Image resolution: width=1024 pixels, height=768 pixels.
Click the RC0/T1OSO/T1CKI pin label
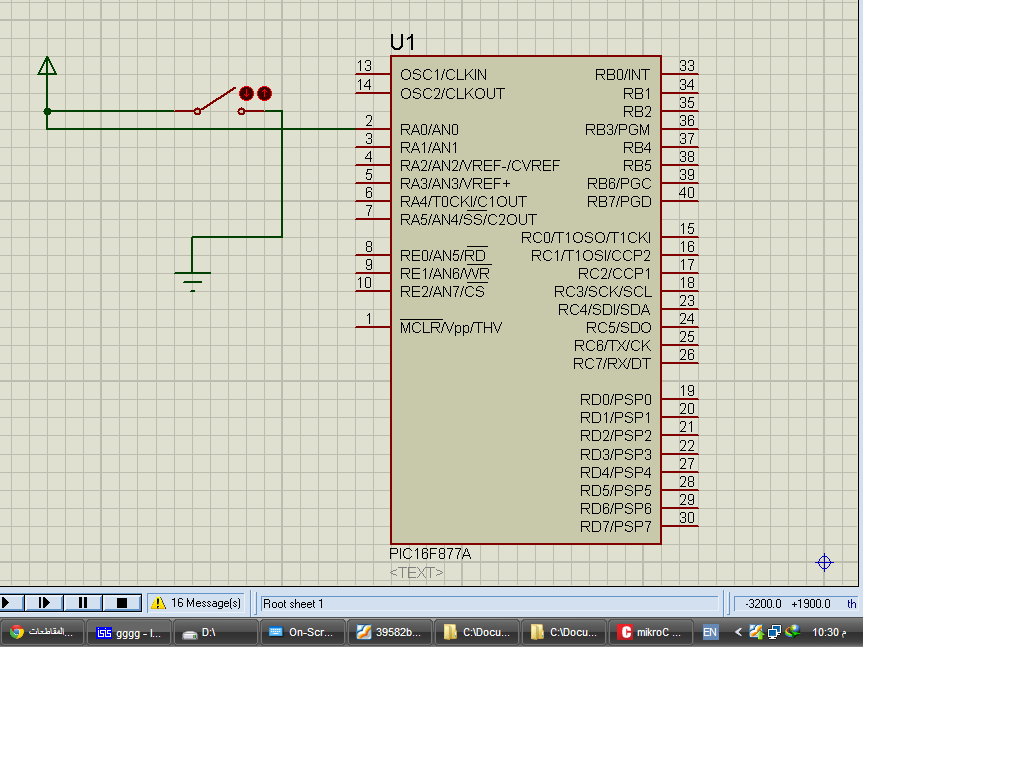coord(586,237)
